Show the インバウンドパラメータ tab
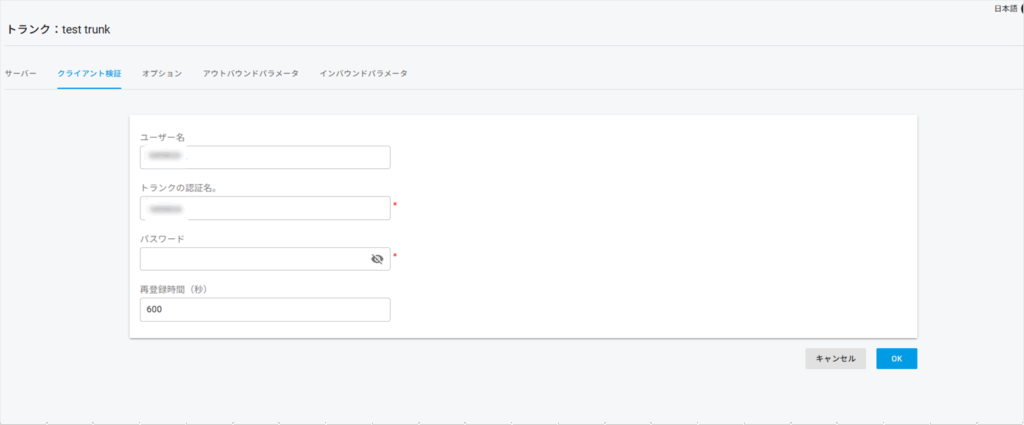 [x=363, y=74]
